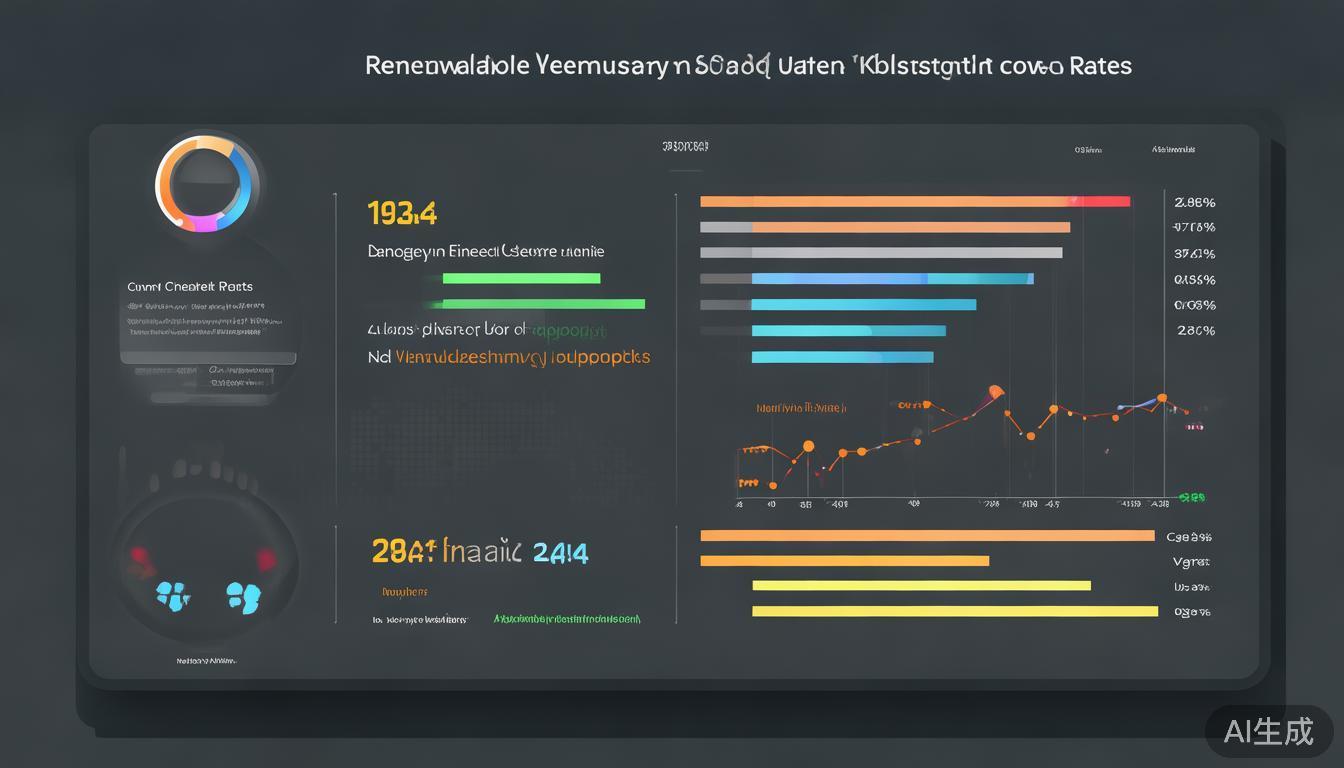1344x768 pixels.
Task: Click the green underlined text at bottom center
Action: point(567,619)
